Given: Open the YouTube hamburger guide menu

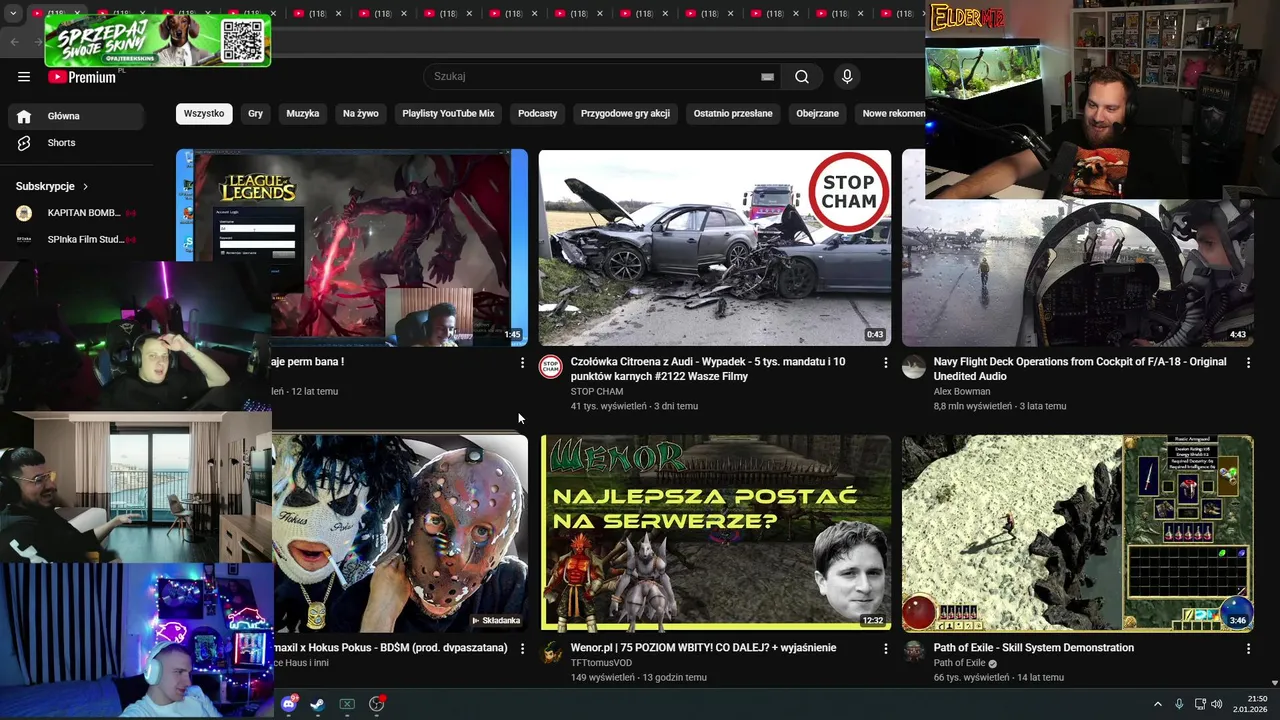Looking at the screenshot, I should click(24, 77).
